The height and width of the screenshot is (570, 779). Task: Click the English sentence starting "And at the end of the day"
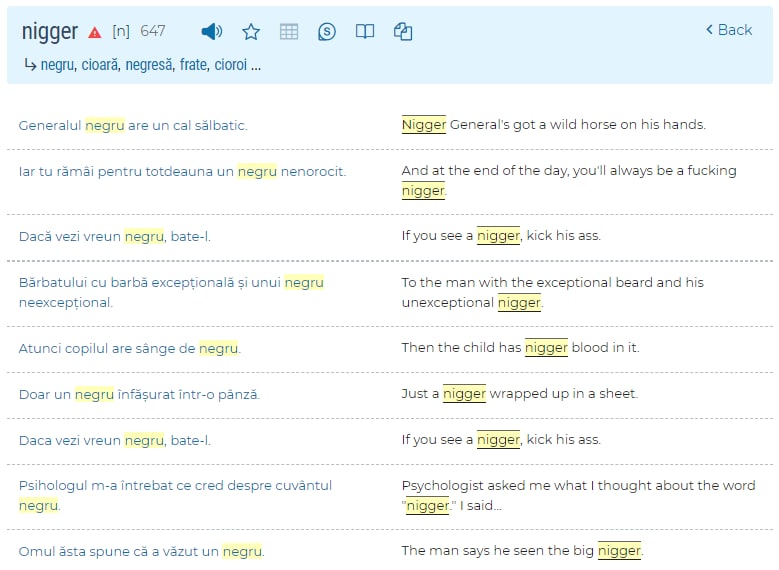(x=569, y=180)
